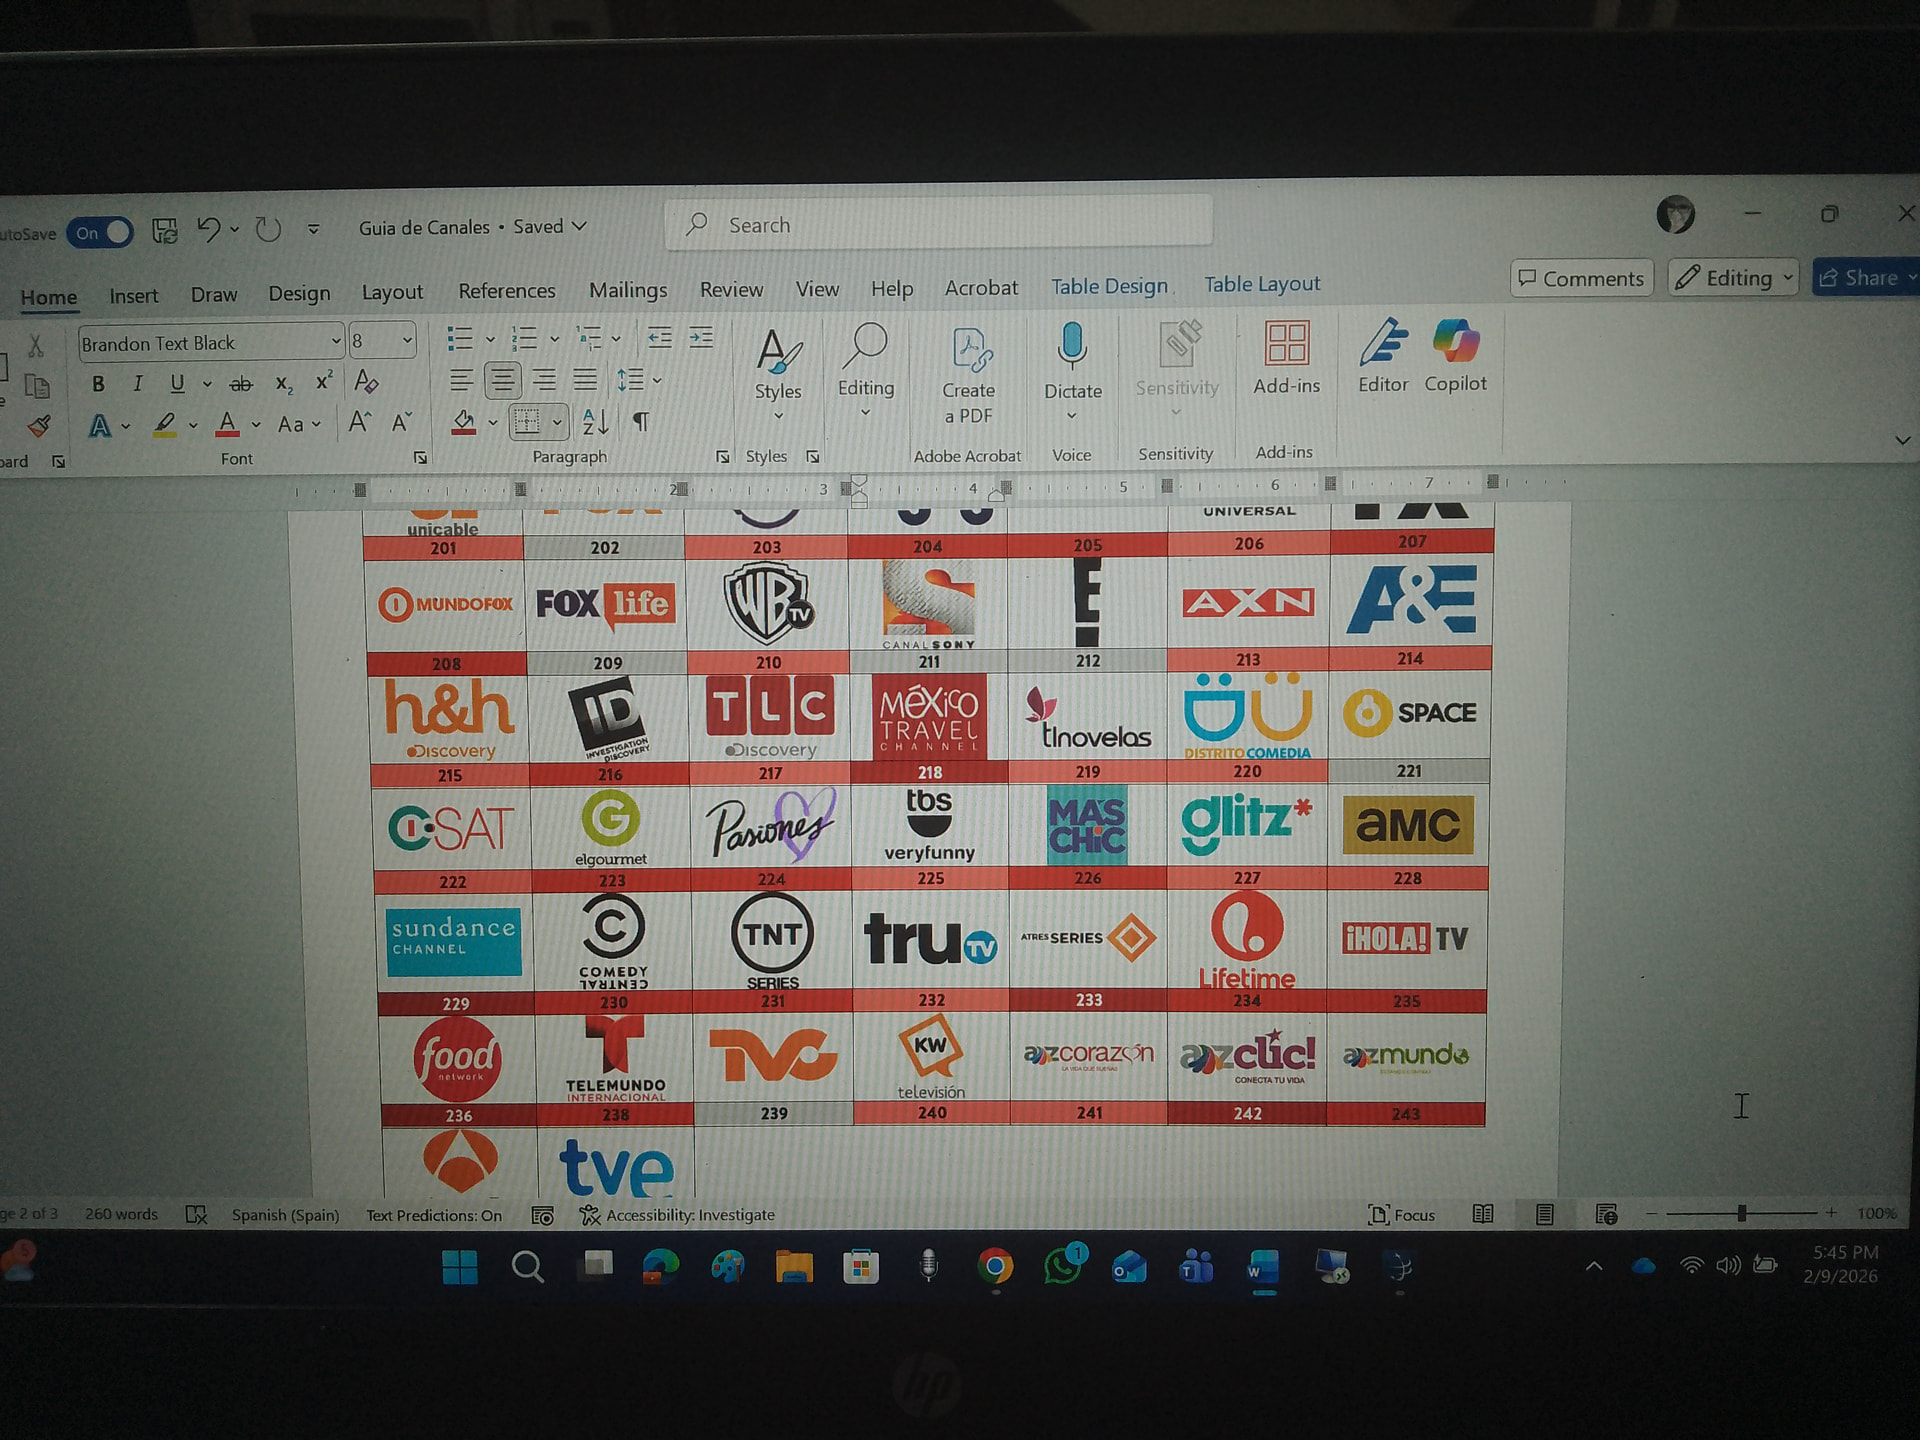This screenshot has height=1440, width=1920.
Task: Turn off the AutoSave toggle
Action: tap(102, 233)
